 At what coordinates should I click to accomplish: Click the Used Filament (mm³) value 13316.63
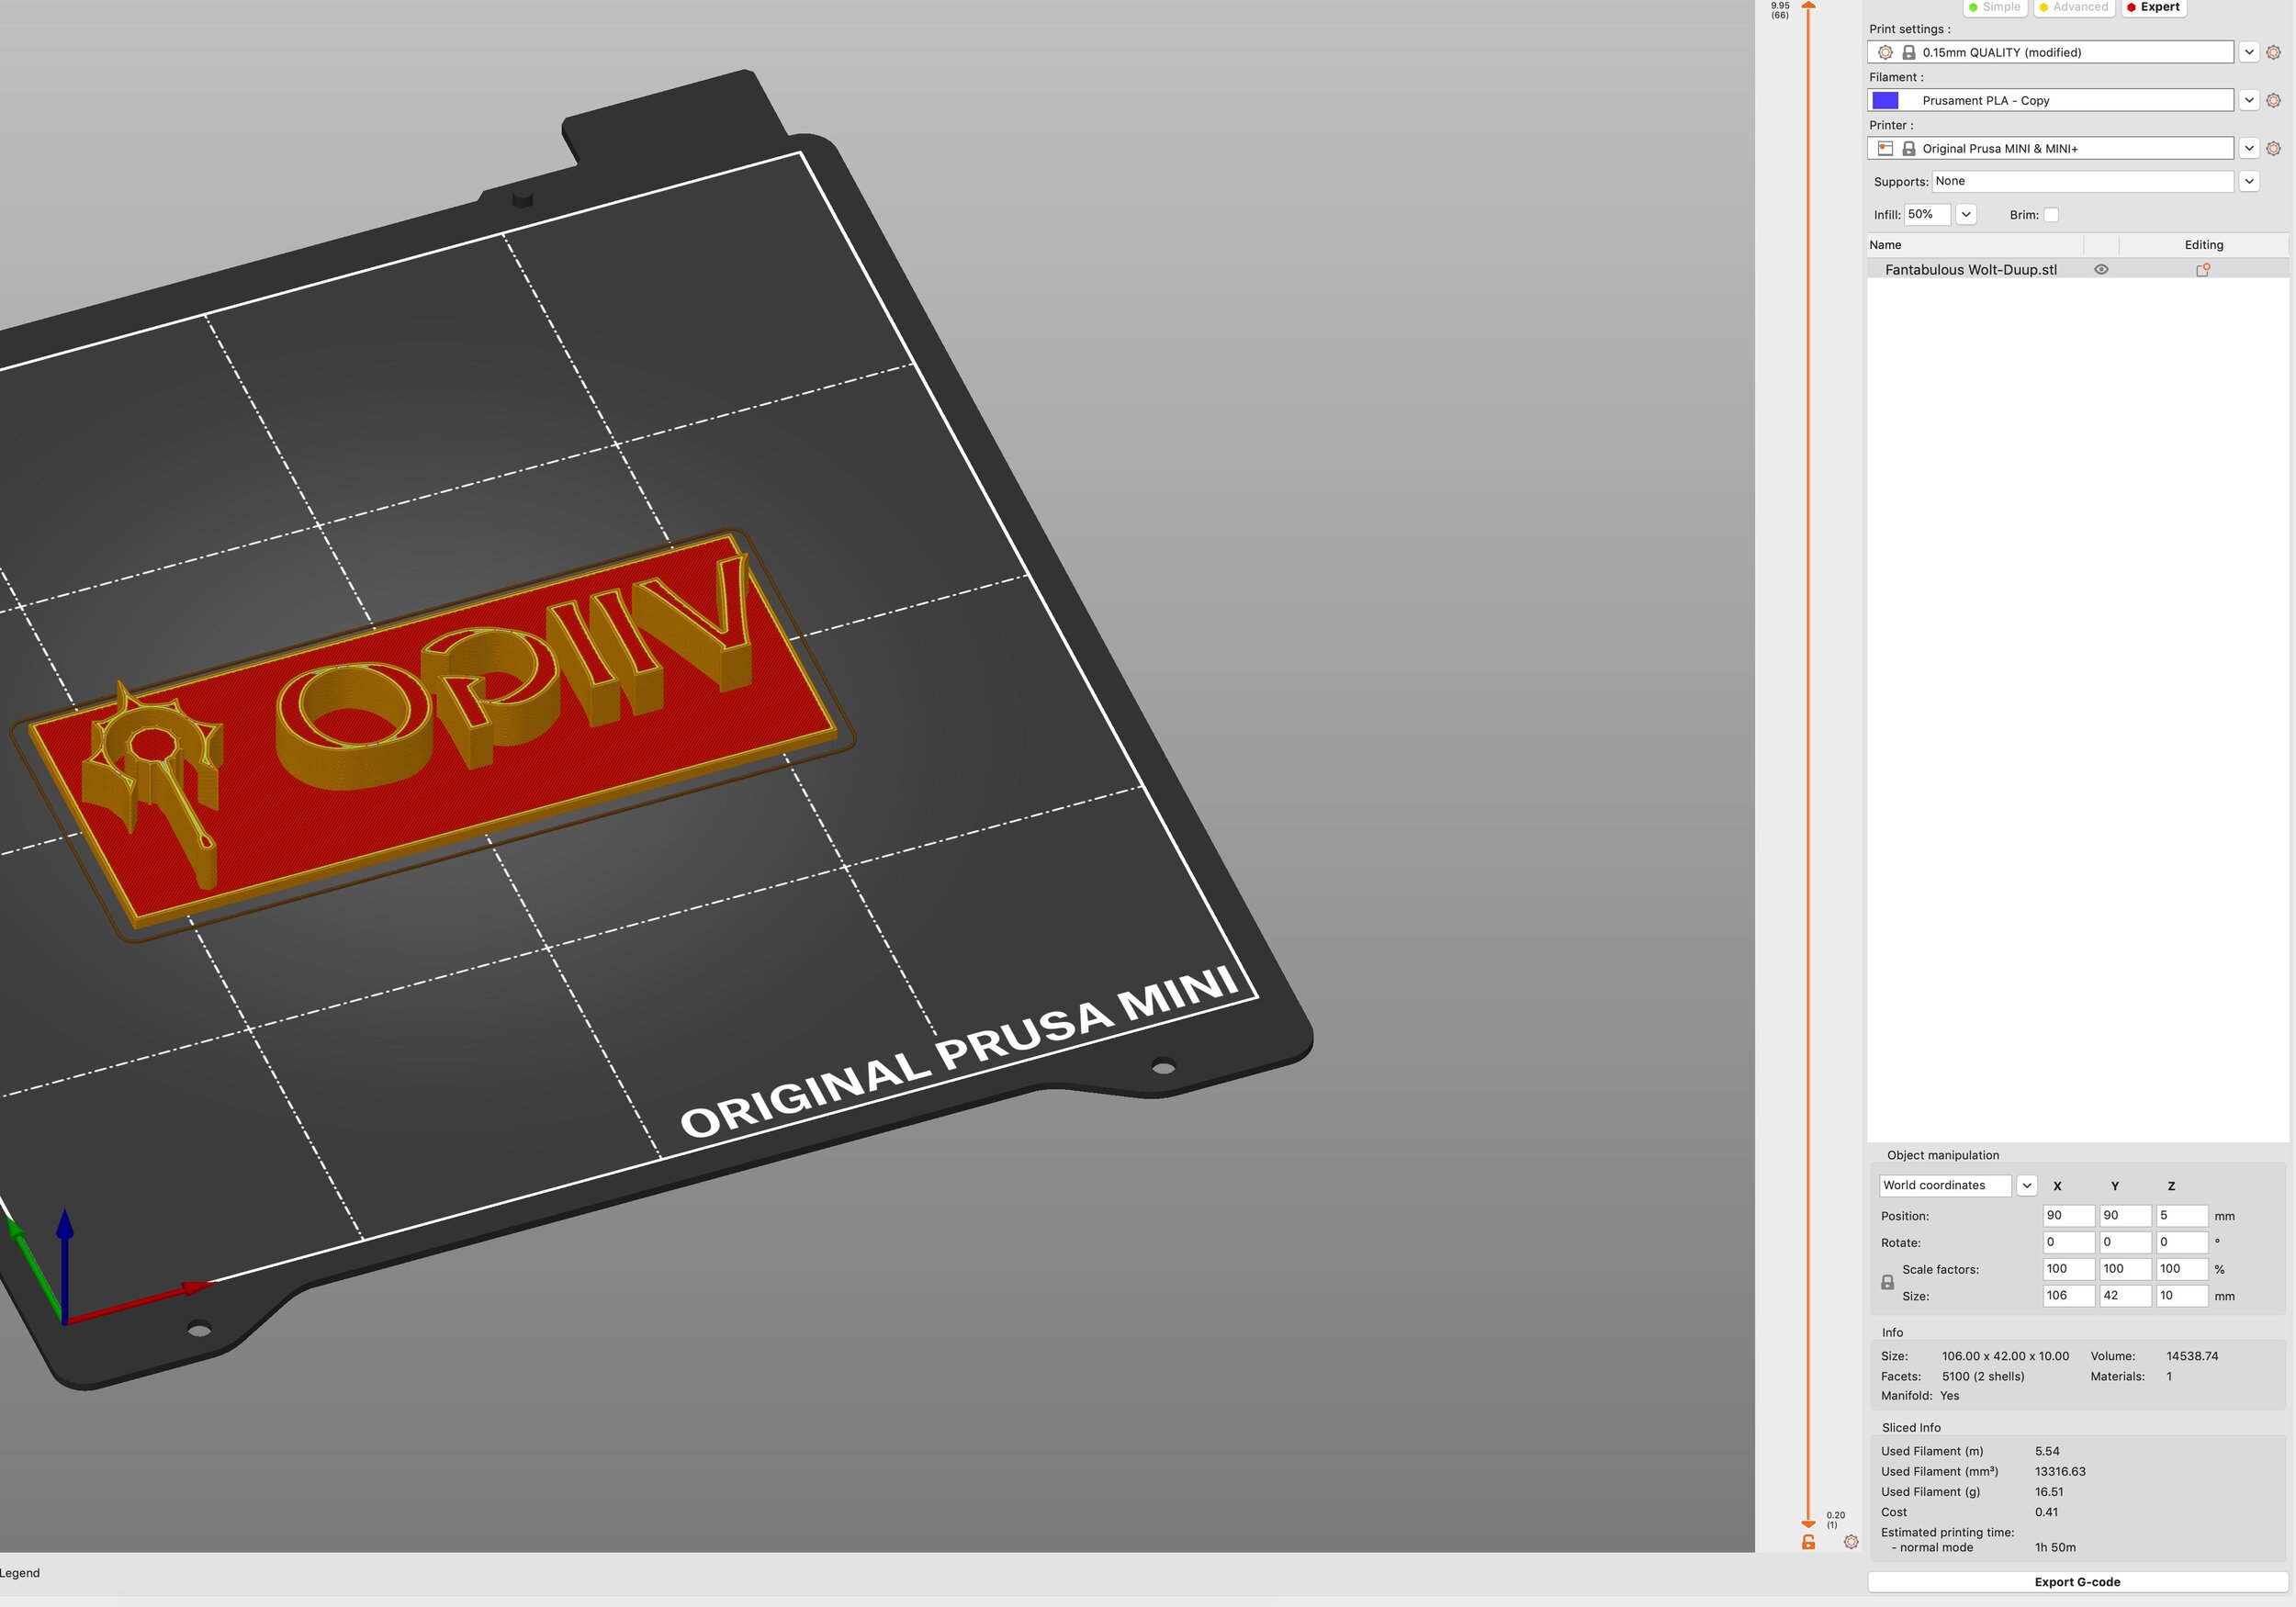pyautogui.click(x=2060, y=1472)
